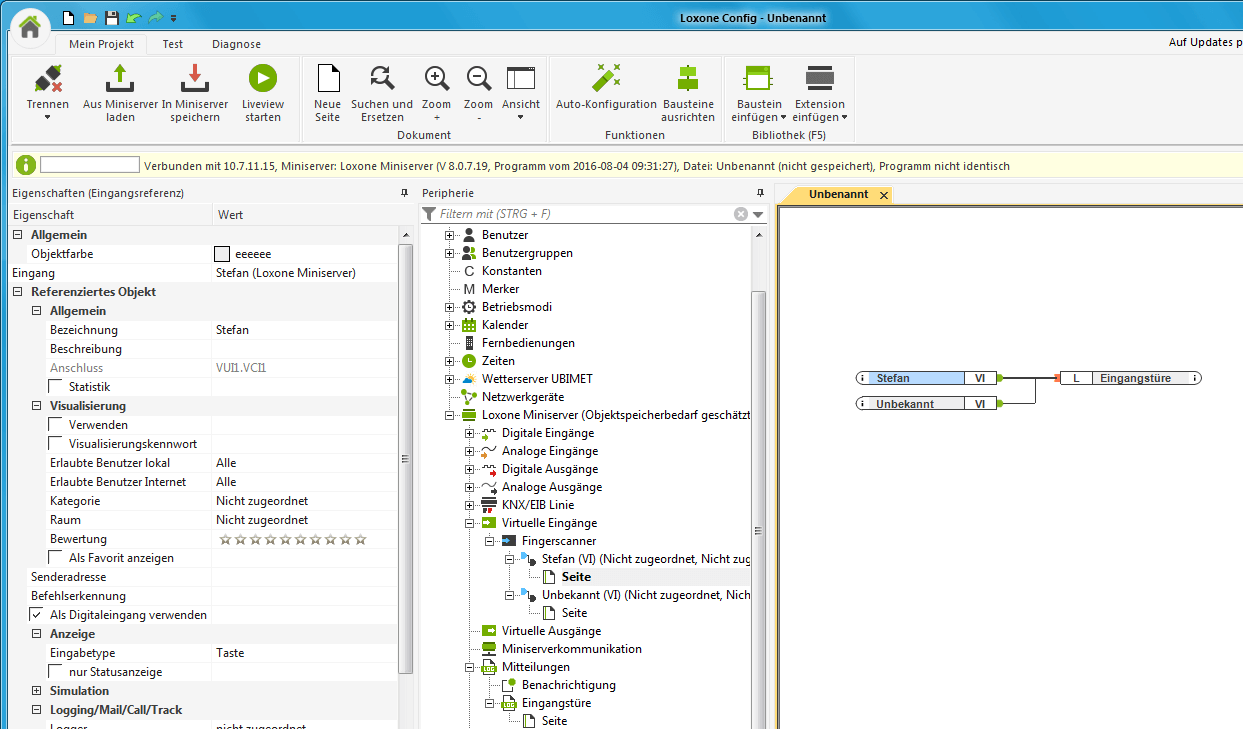This screenshot has height=729, width=1243.
Task: Enable the Statistik checkbox
Action: [57, 387]
